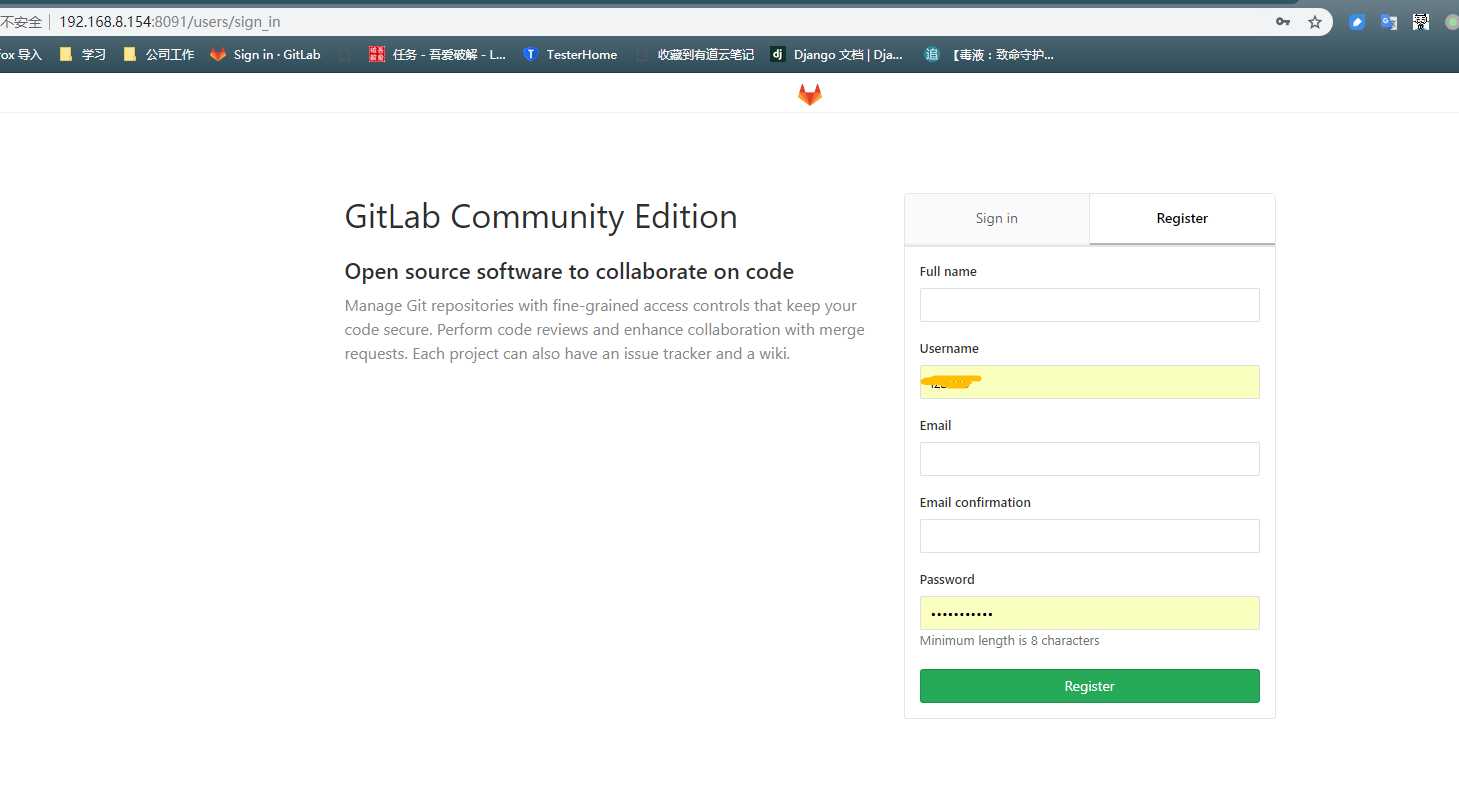
Task: Open the 公司工作 bookmark folder
Action: click(158, 55)
